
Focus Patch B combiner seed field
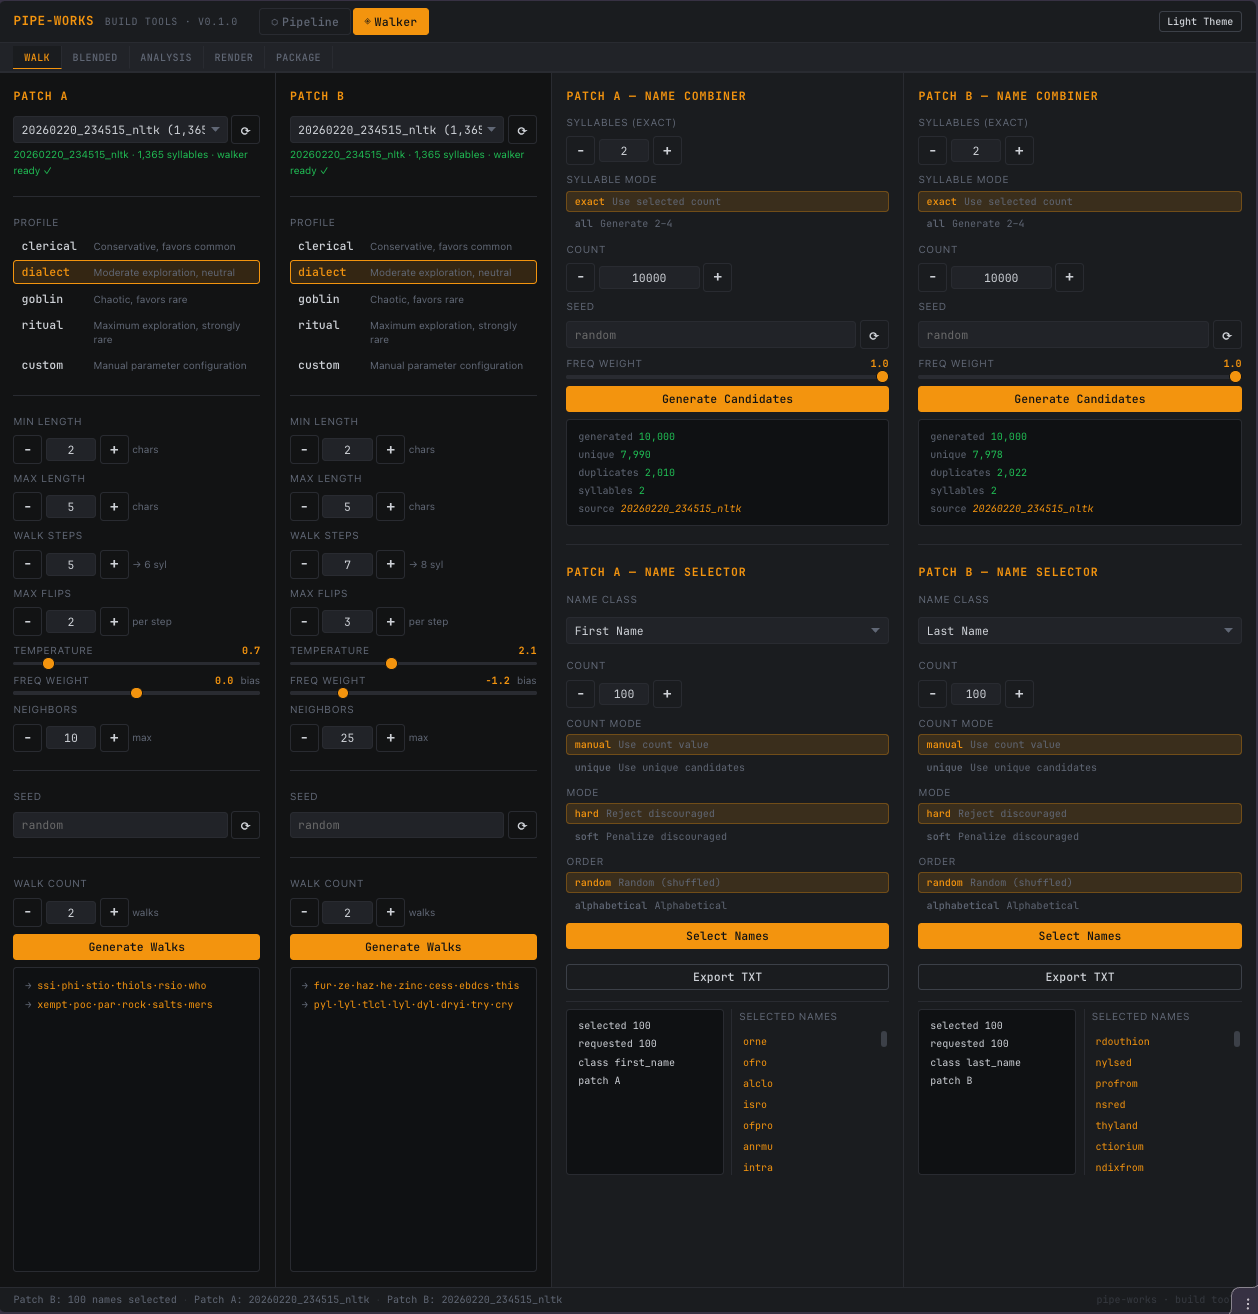tap(1063, 335)
